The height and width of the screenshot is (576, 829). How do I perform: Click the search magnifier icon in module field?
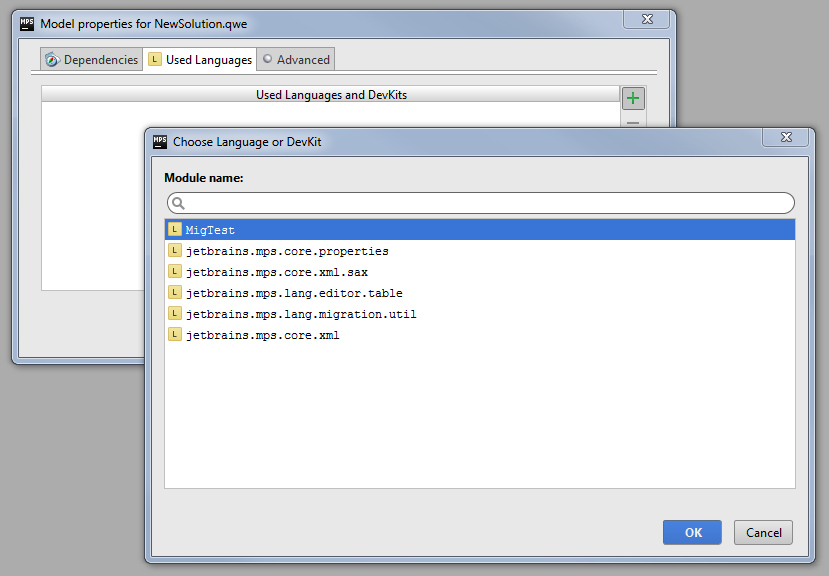(178, 203)
